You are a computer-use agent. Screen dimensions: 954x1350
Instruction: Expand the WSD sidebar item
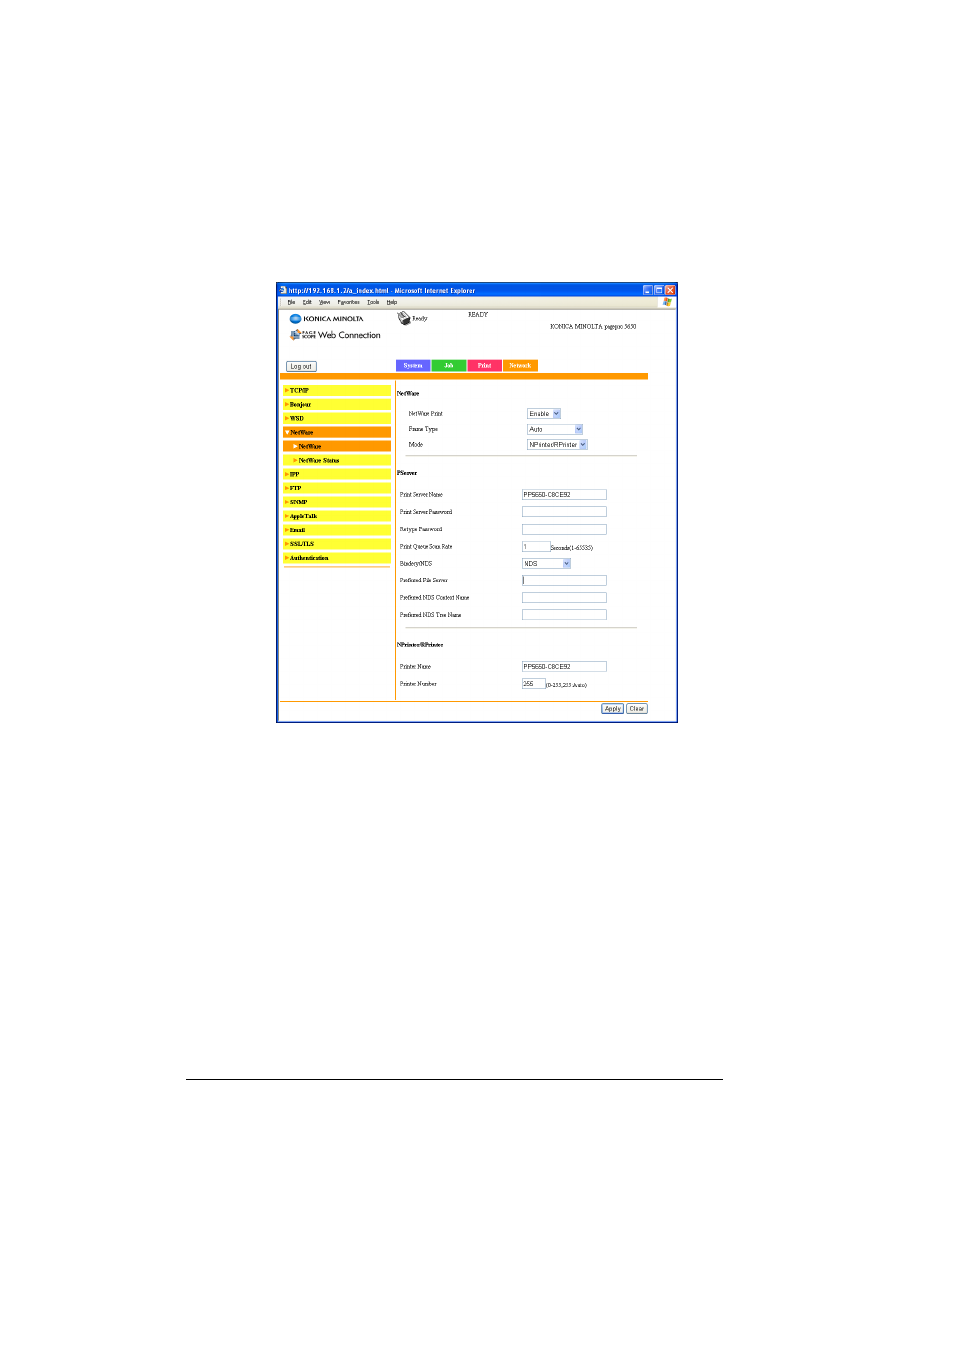(337, 419)
